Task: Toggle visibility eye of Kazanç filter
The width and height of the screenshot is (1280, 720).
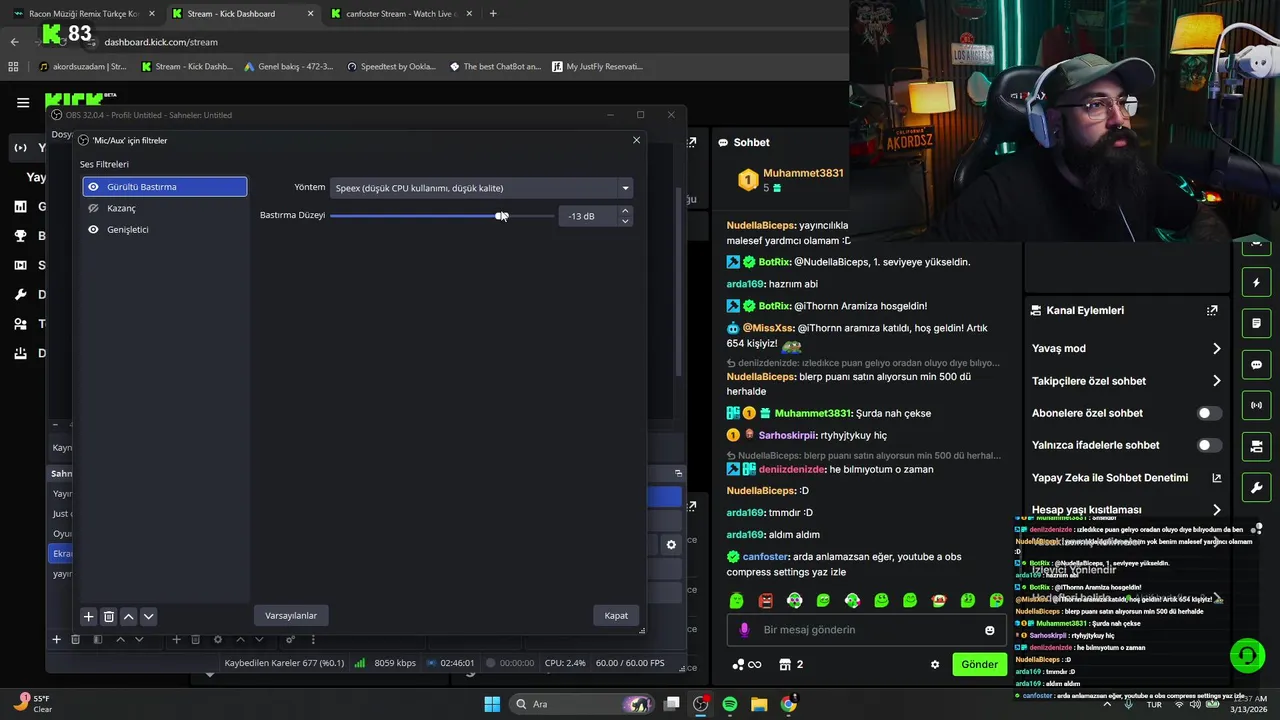Action: point(93,208)
